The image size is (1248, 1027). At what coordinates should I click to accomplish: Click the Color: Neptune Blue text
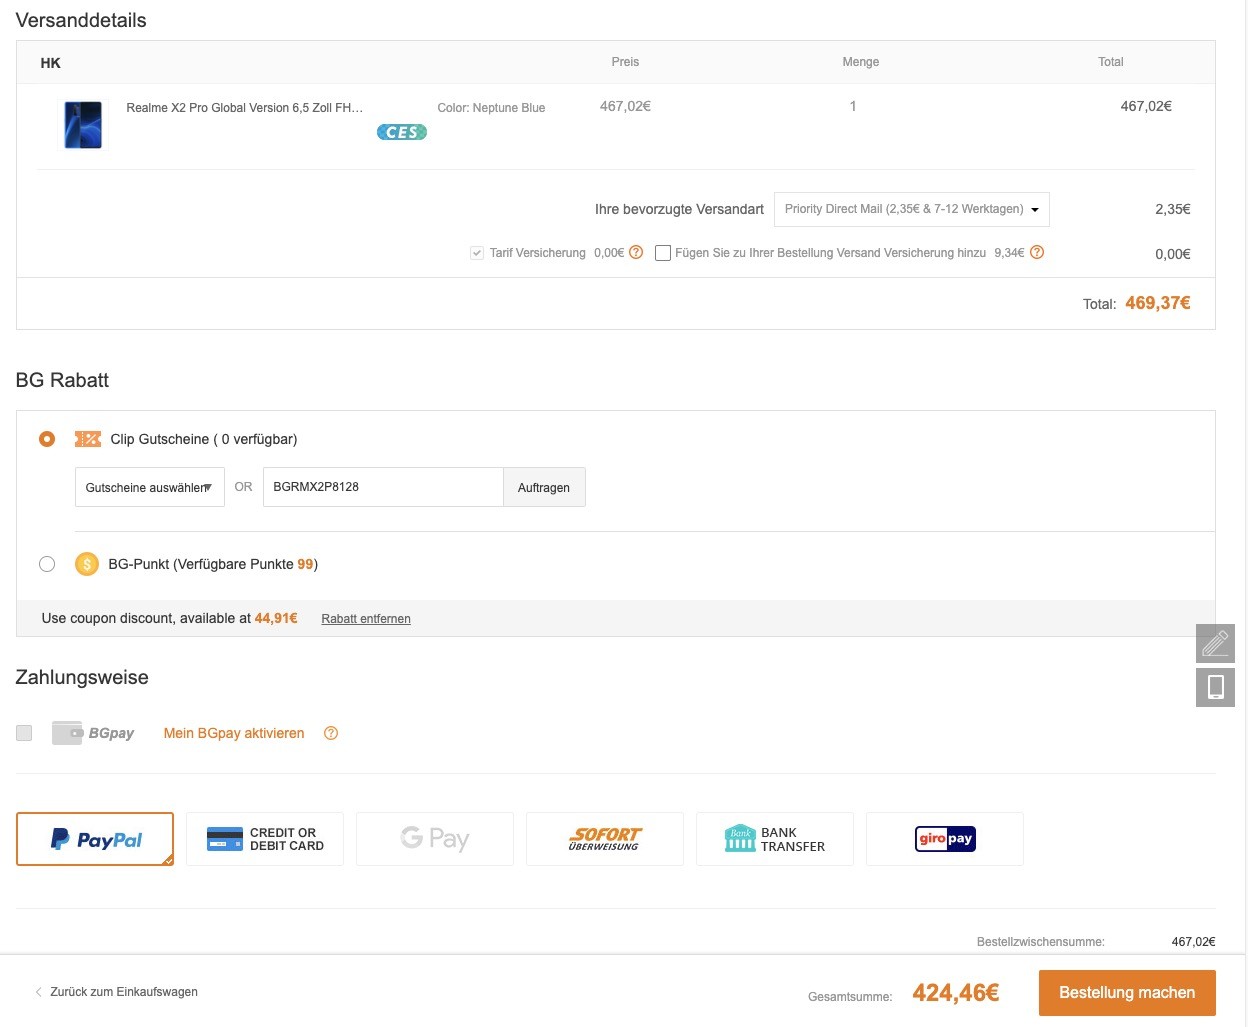(491, 108)
